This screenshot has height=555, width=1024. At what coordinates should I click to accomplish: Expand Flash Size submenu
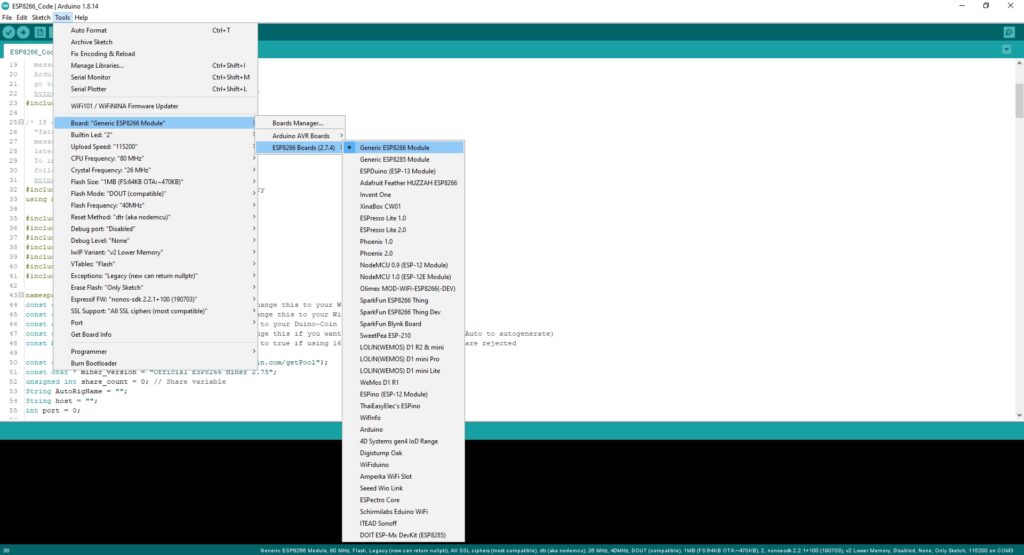coord(155,182)
